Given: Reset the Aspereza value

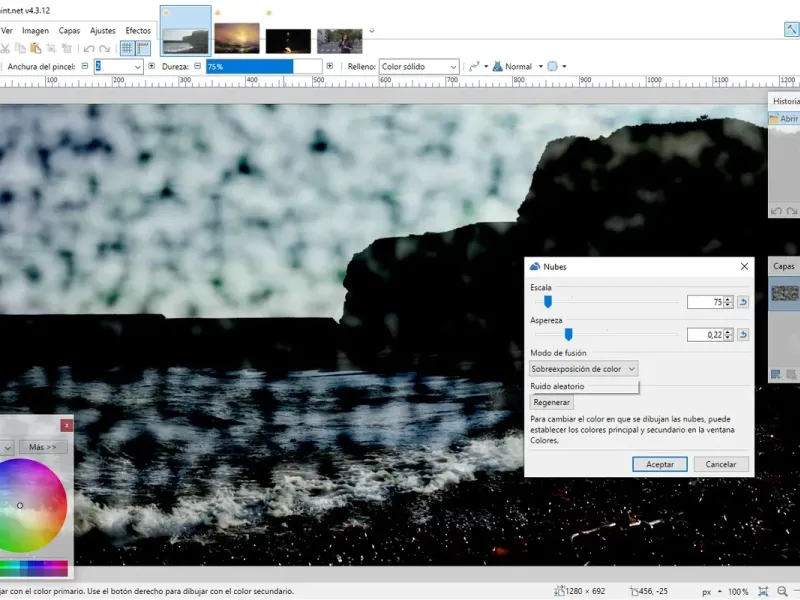Looking at the screenshot, I should click(x=743, y=335).
